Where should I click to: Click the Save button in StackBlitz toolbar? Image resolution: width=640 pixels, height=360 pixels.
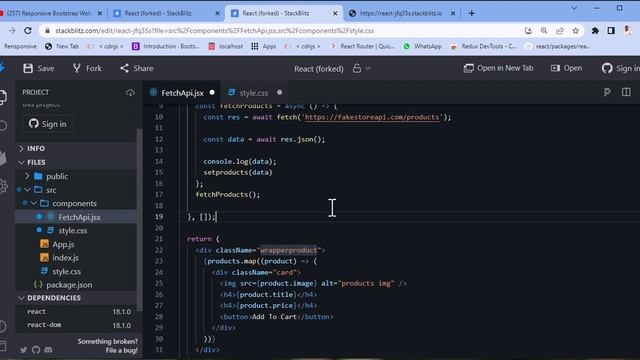tap(39, 68)
